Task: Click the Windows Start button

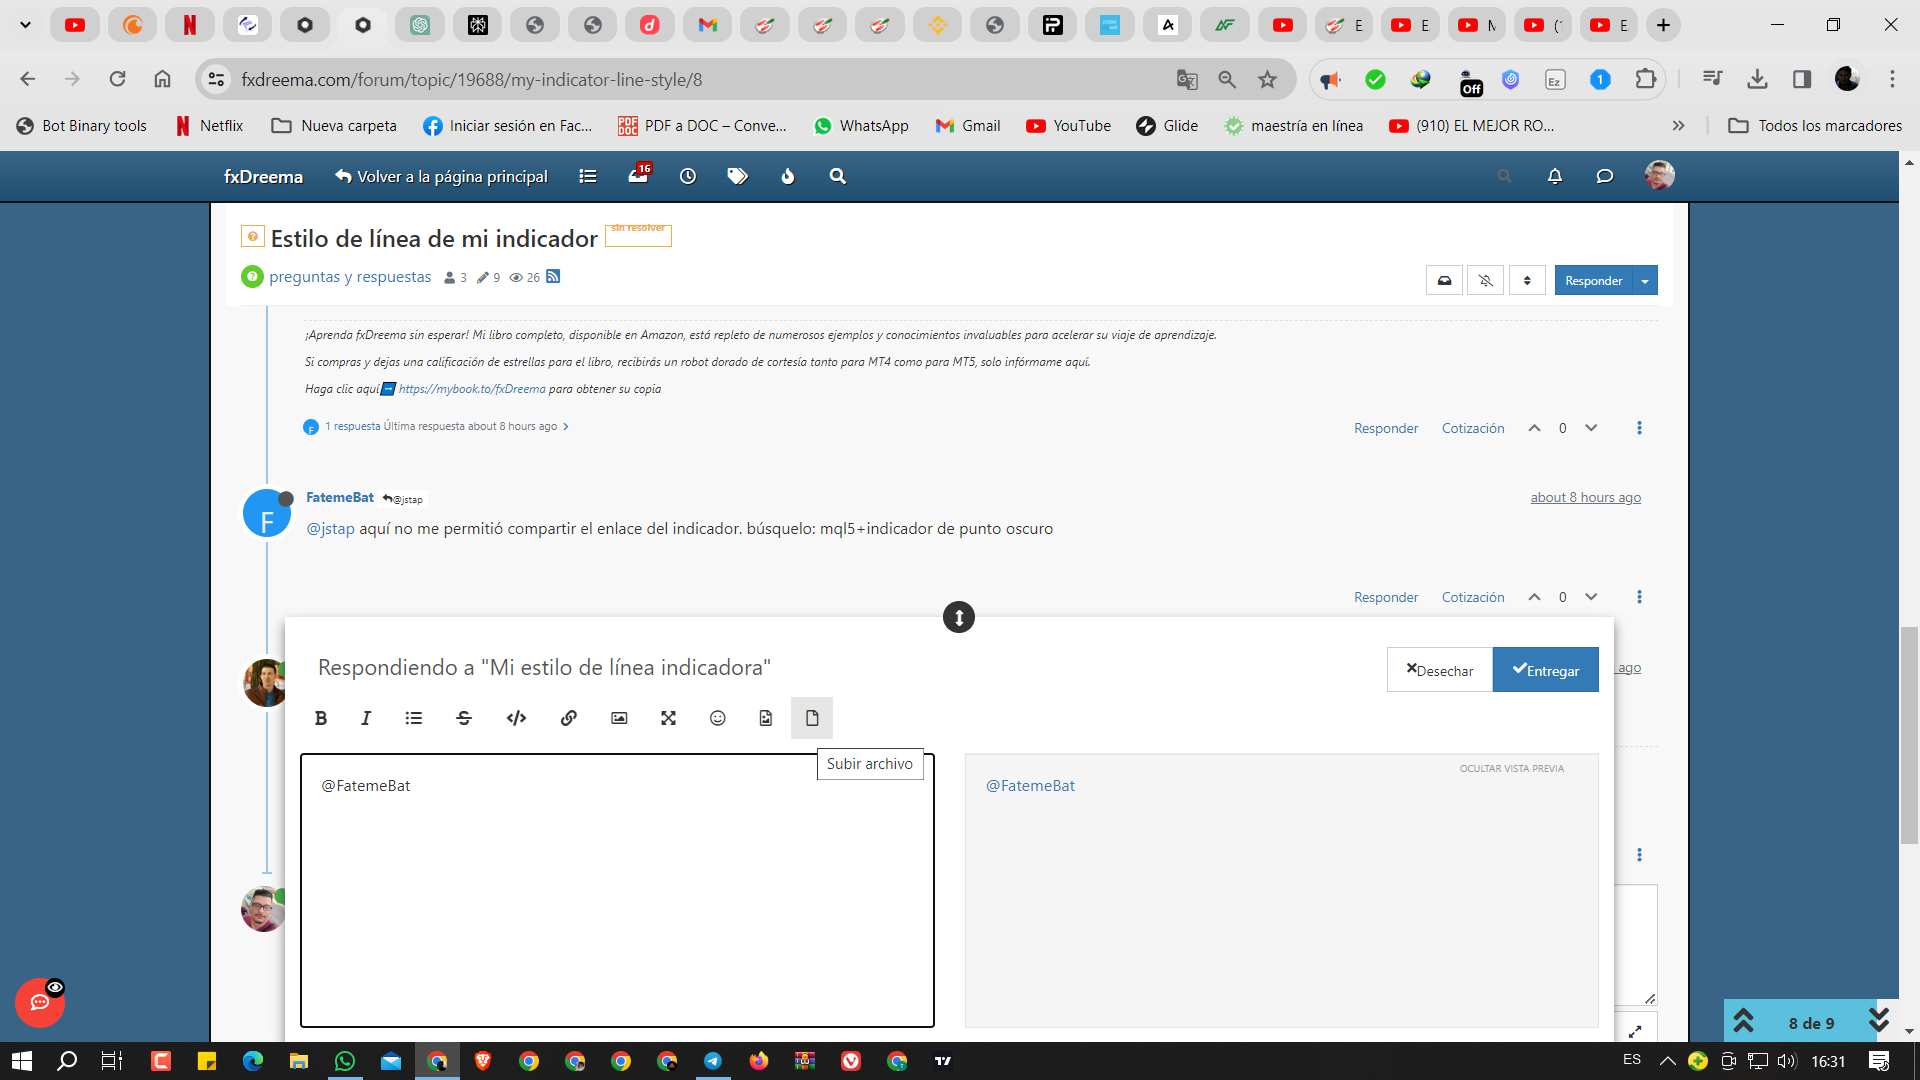Action: coord(22,1061)
